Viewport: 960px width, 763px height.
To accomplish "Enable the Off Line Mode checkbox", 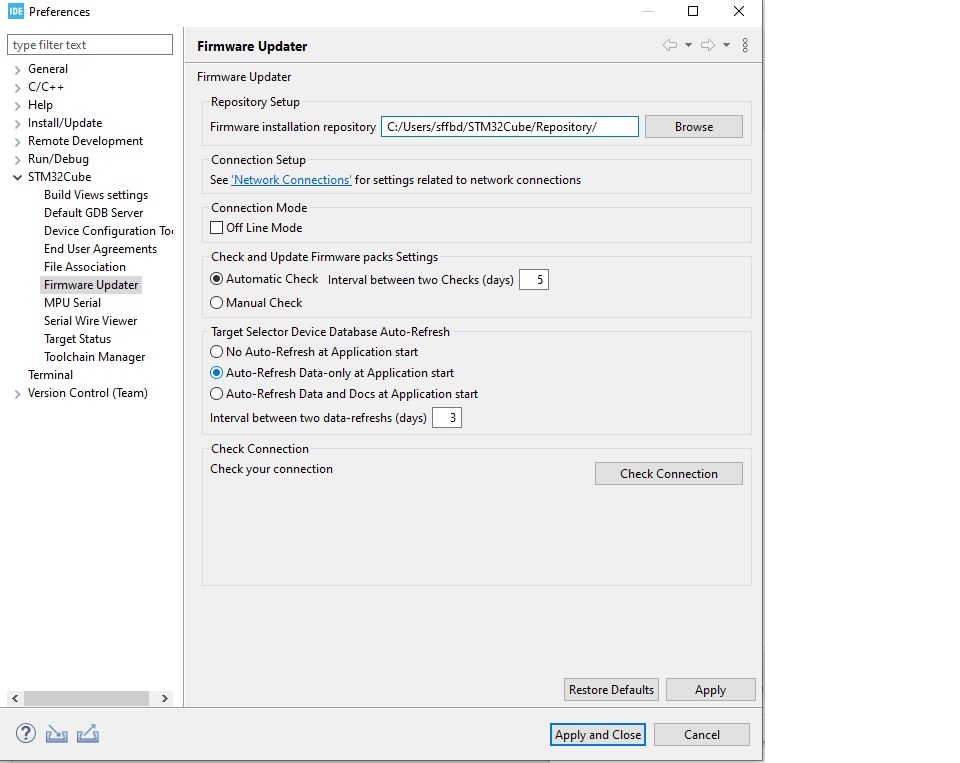I will [217, 228].
